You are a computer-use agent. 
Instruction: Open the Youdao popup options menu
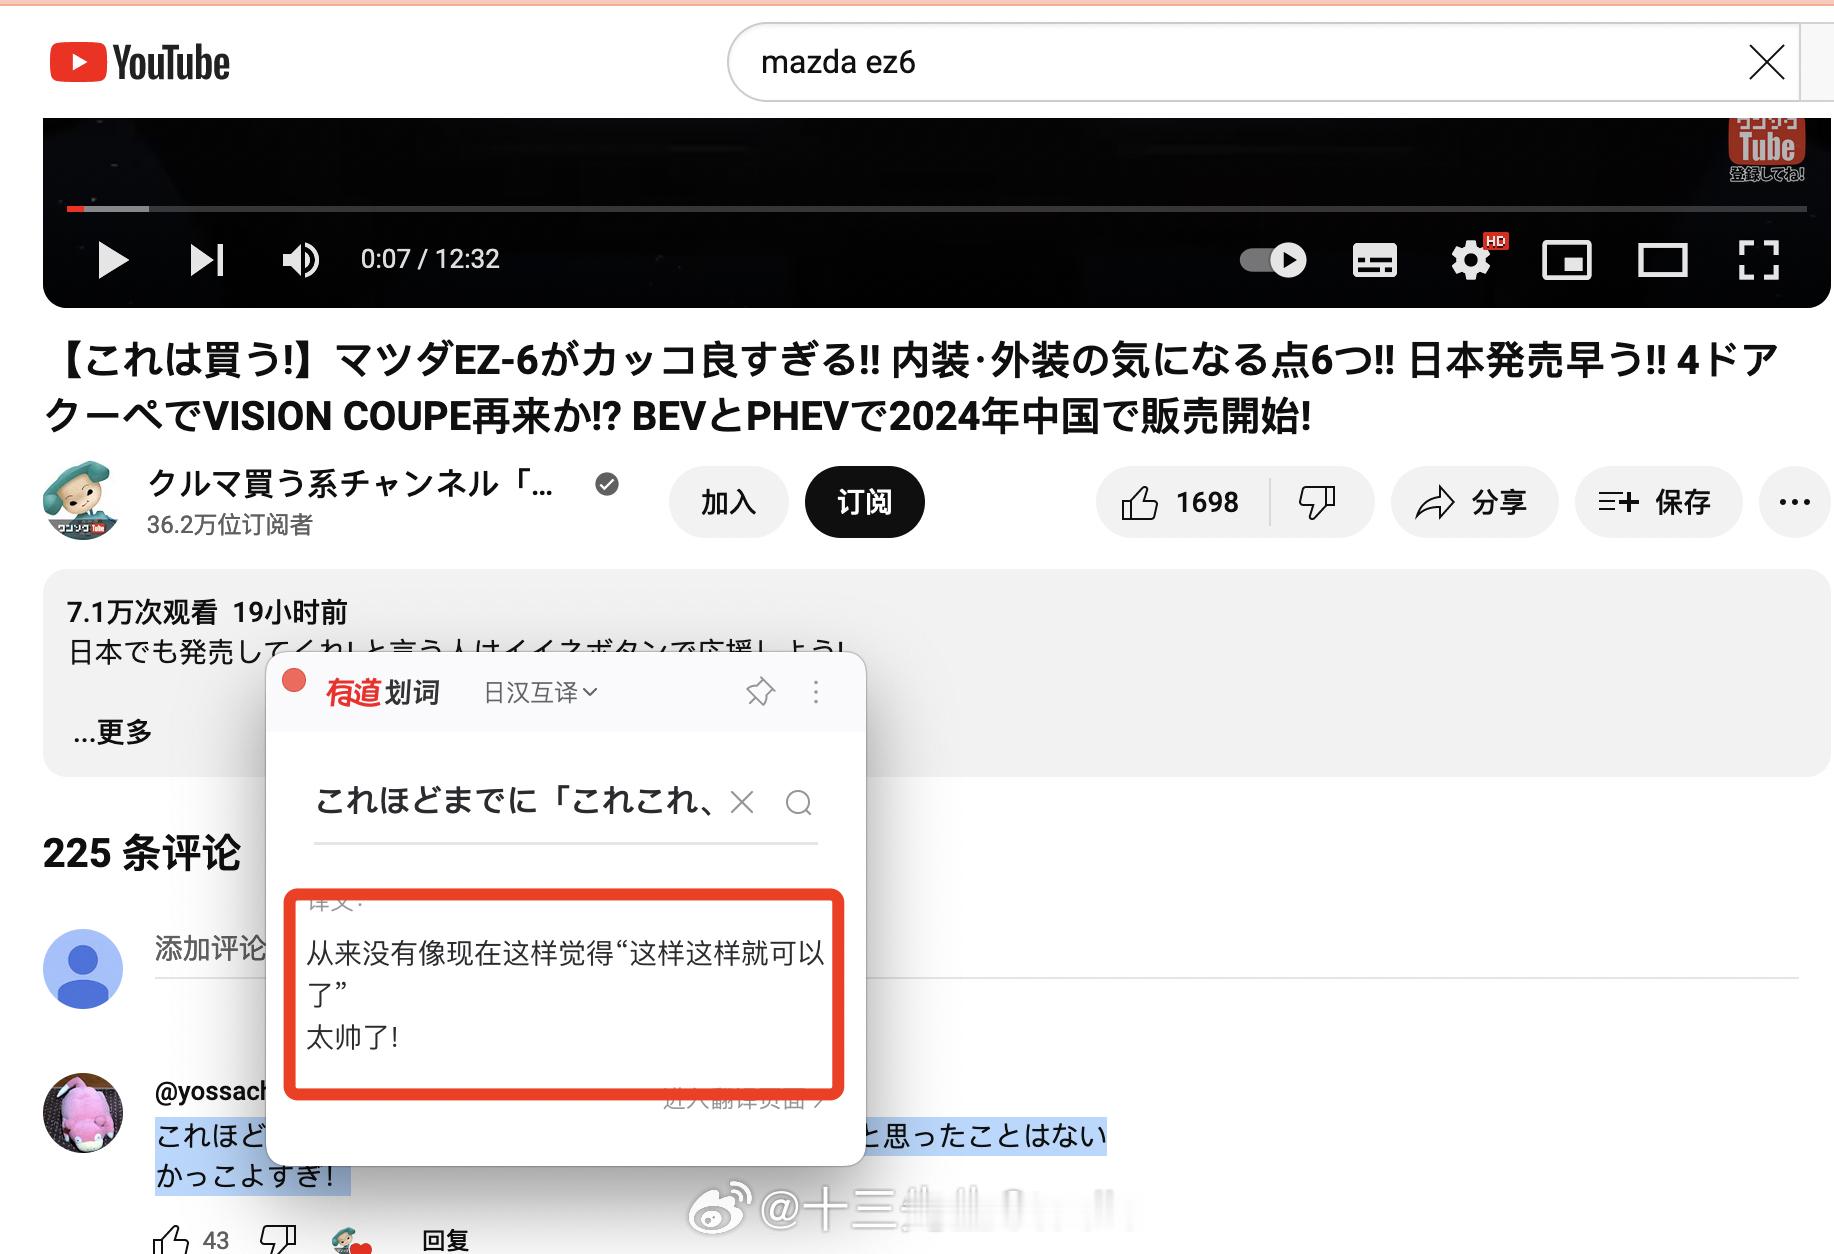point(816,692)
